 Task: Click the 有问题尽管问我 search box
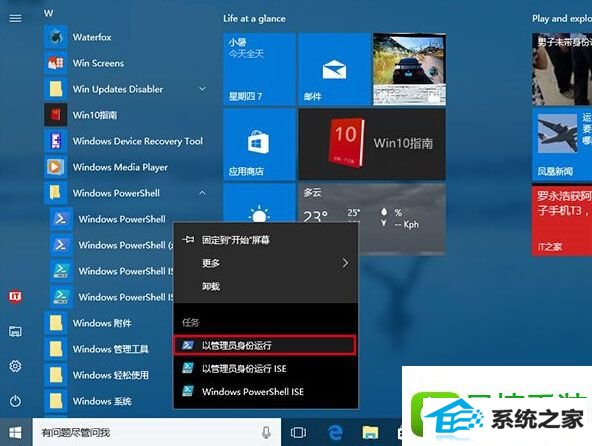click(x=156, y=432)
